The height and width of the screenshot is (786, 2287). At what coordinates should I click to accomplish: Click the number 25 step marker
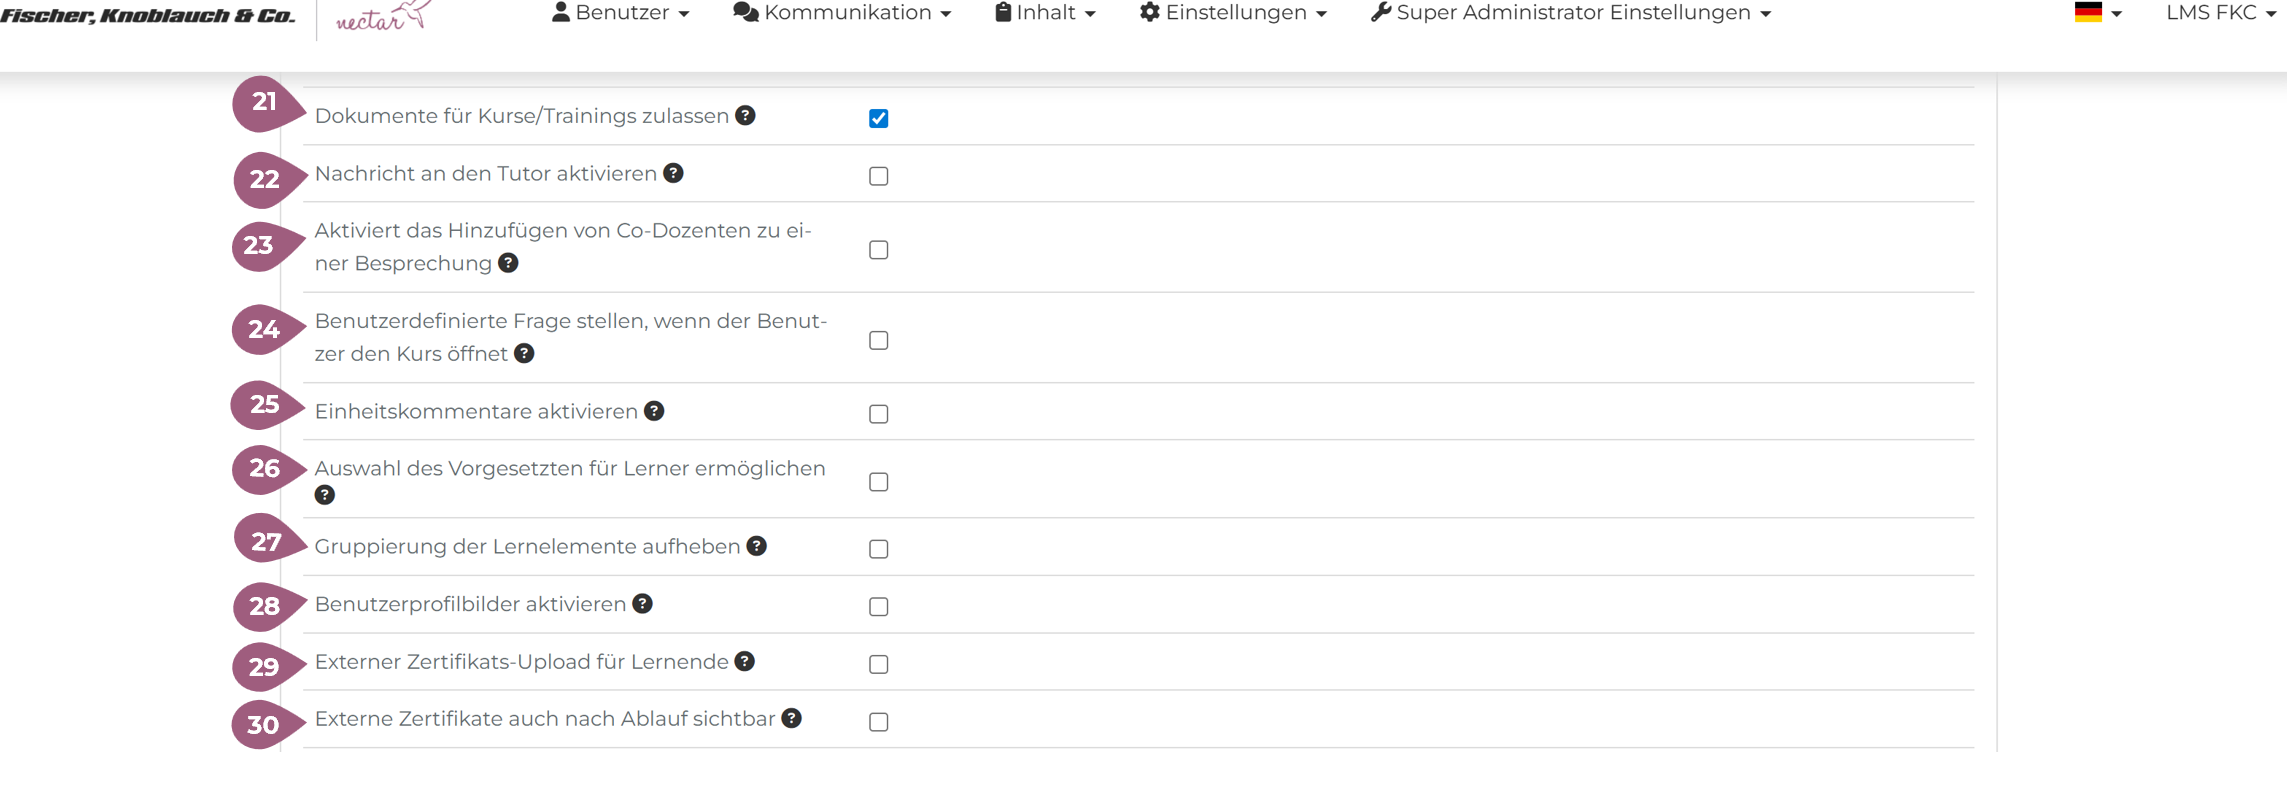[265, 405]
